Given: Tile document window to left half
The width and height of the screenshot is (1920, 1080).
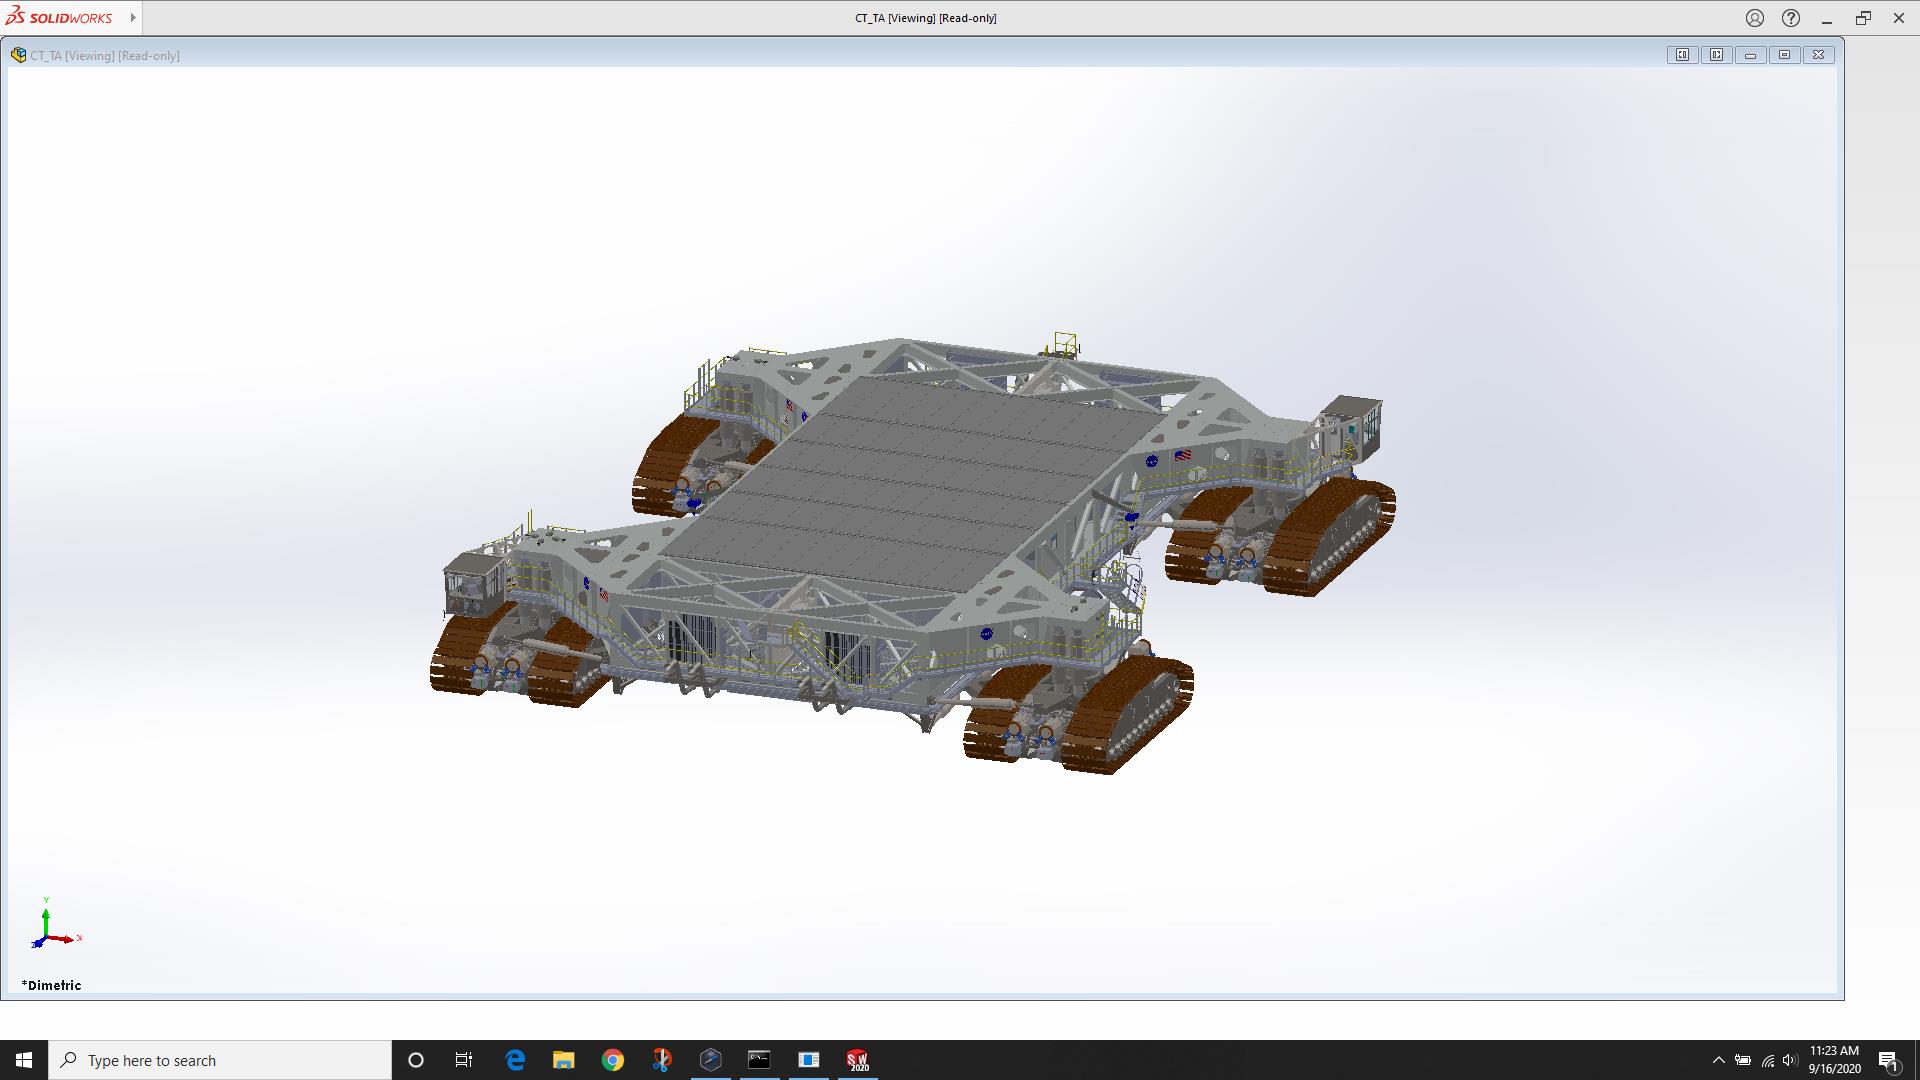Looking at the screenshot, I should point(1682,55).
